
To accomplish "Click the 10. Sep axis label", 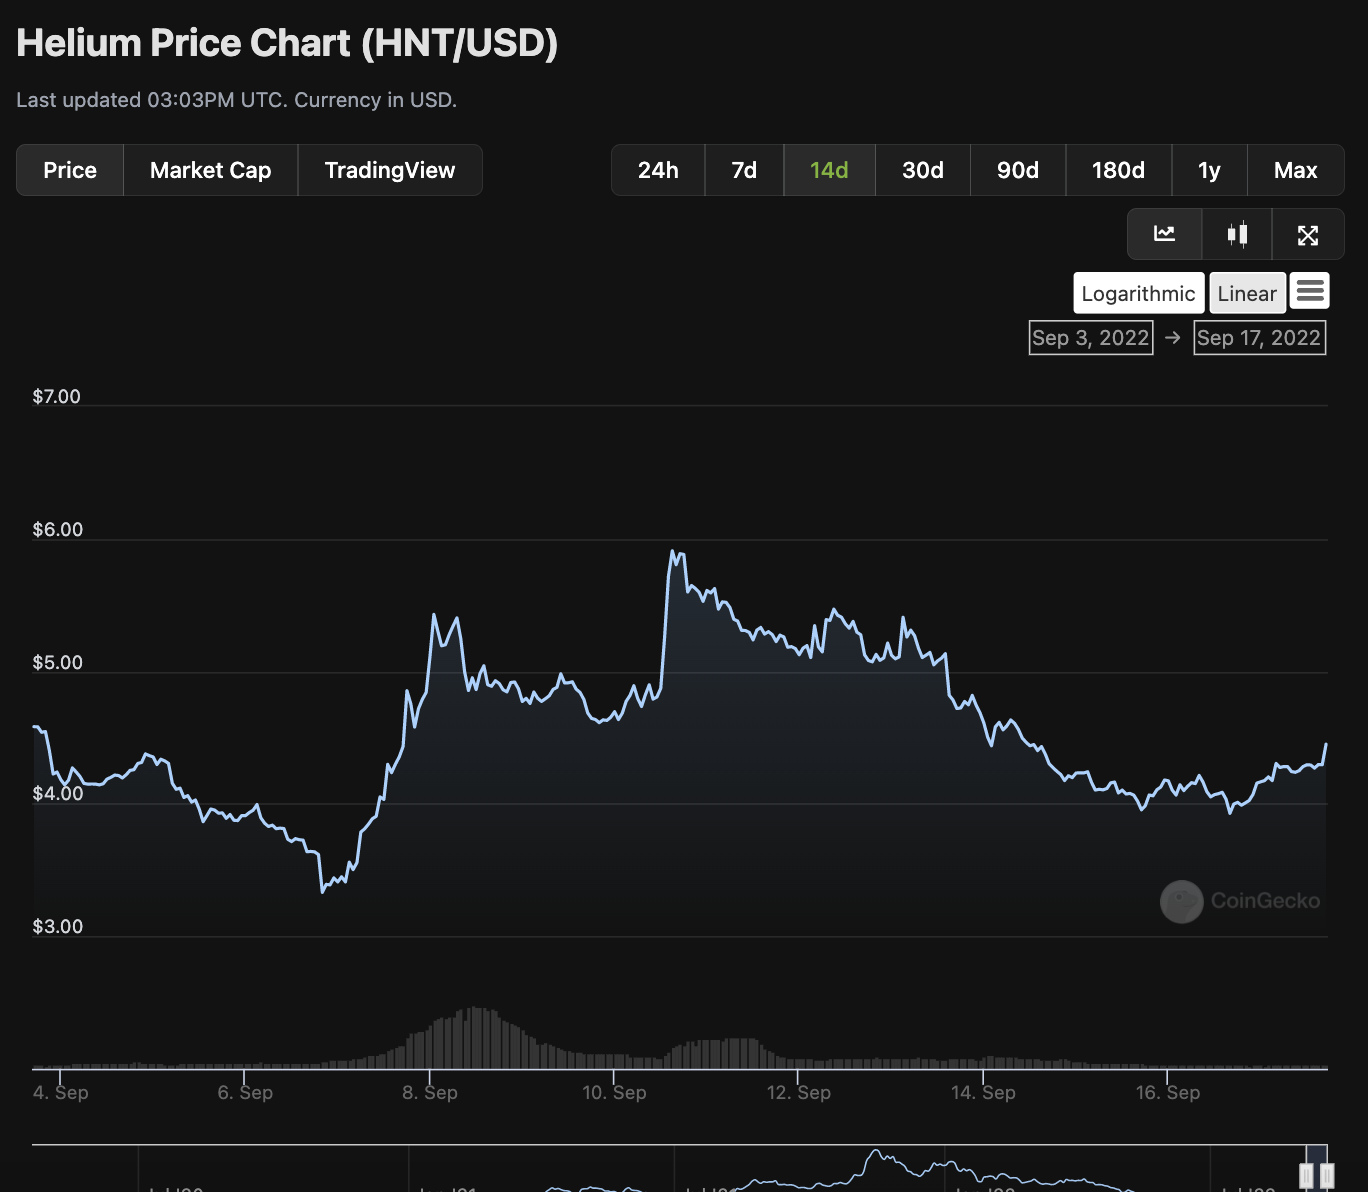I will point(614,1093).
